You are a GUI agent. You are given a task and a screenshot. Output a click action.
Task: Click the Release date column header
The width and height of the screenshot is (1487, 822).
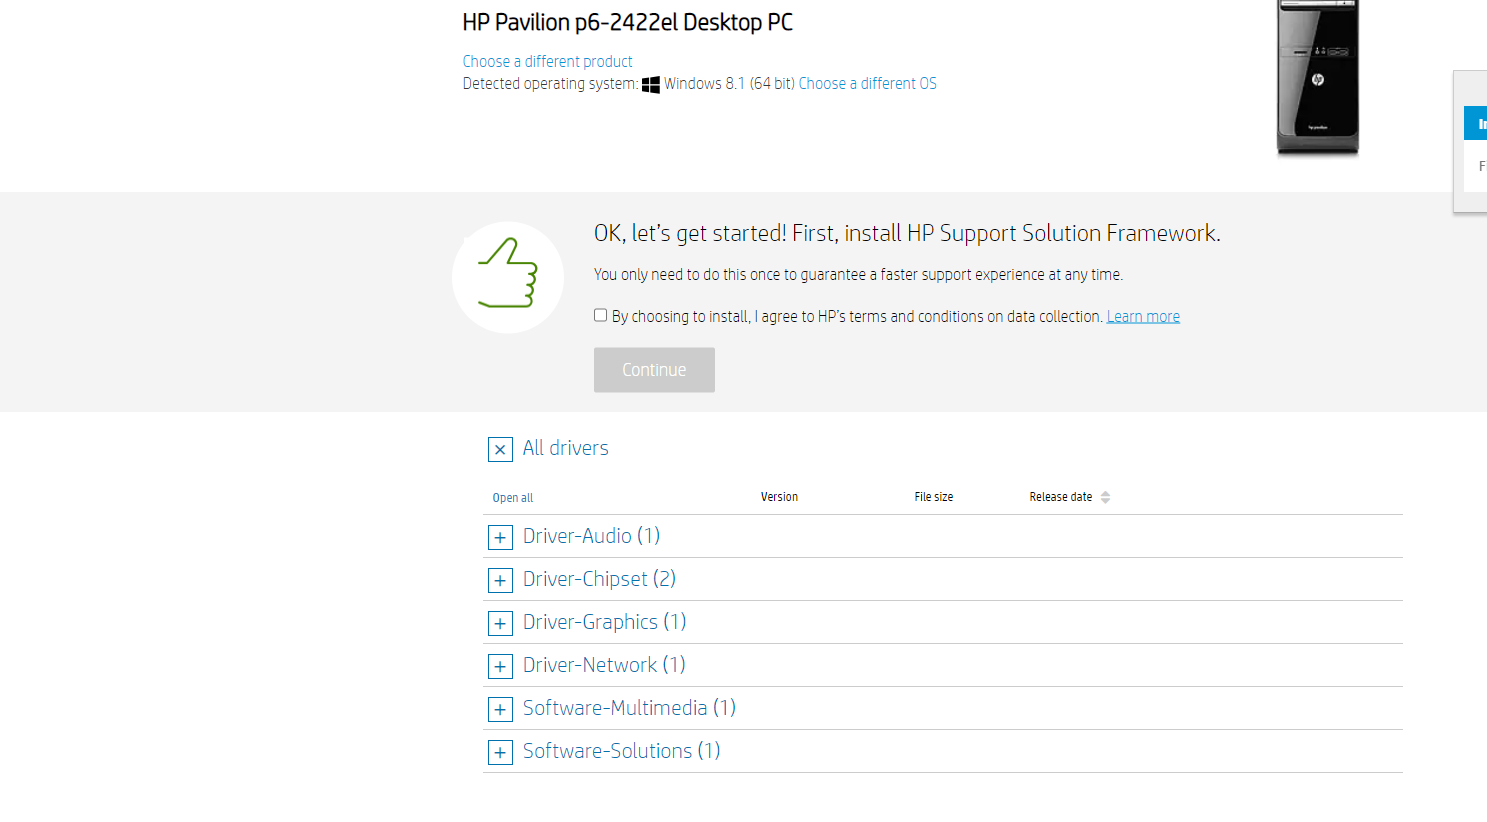[1060, 497]
